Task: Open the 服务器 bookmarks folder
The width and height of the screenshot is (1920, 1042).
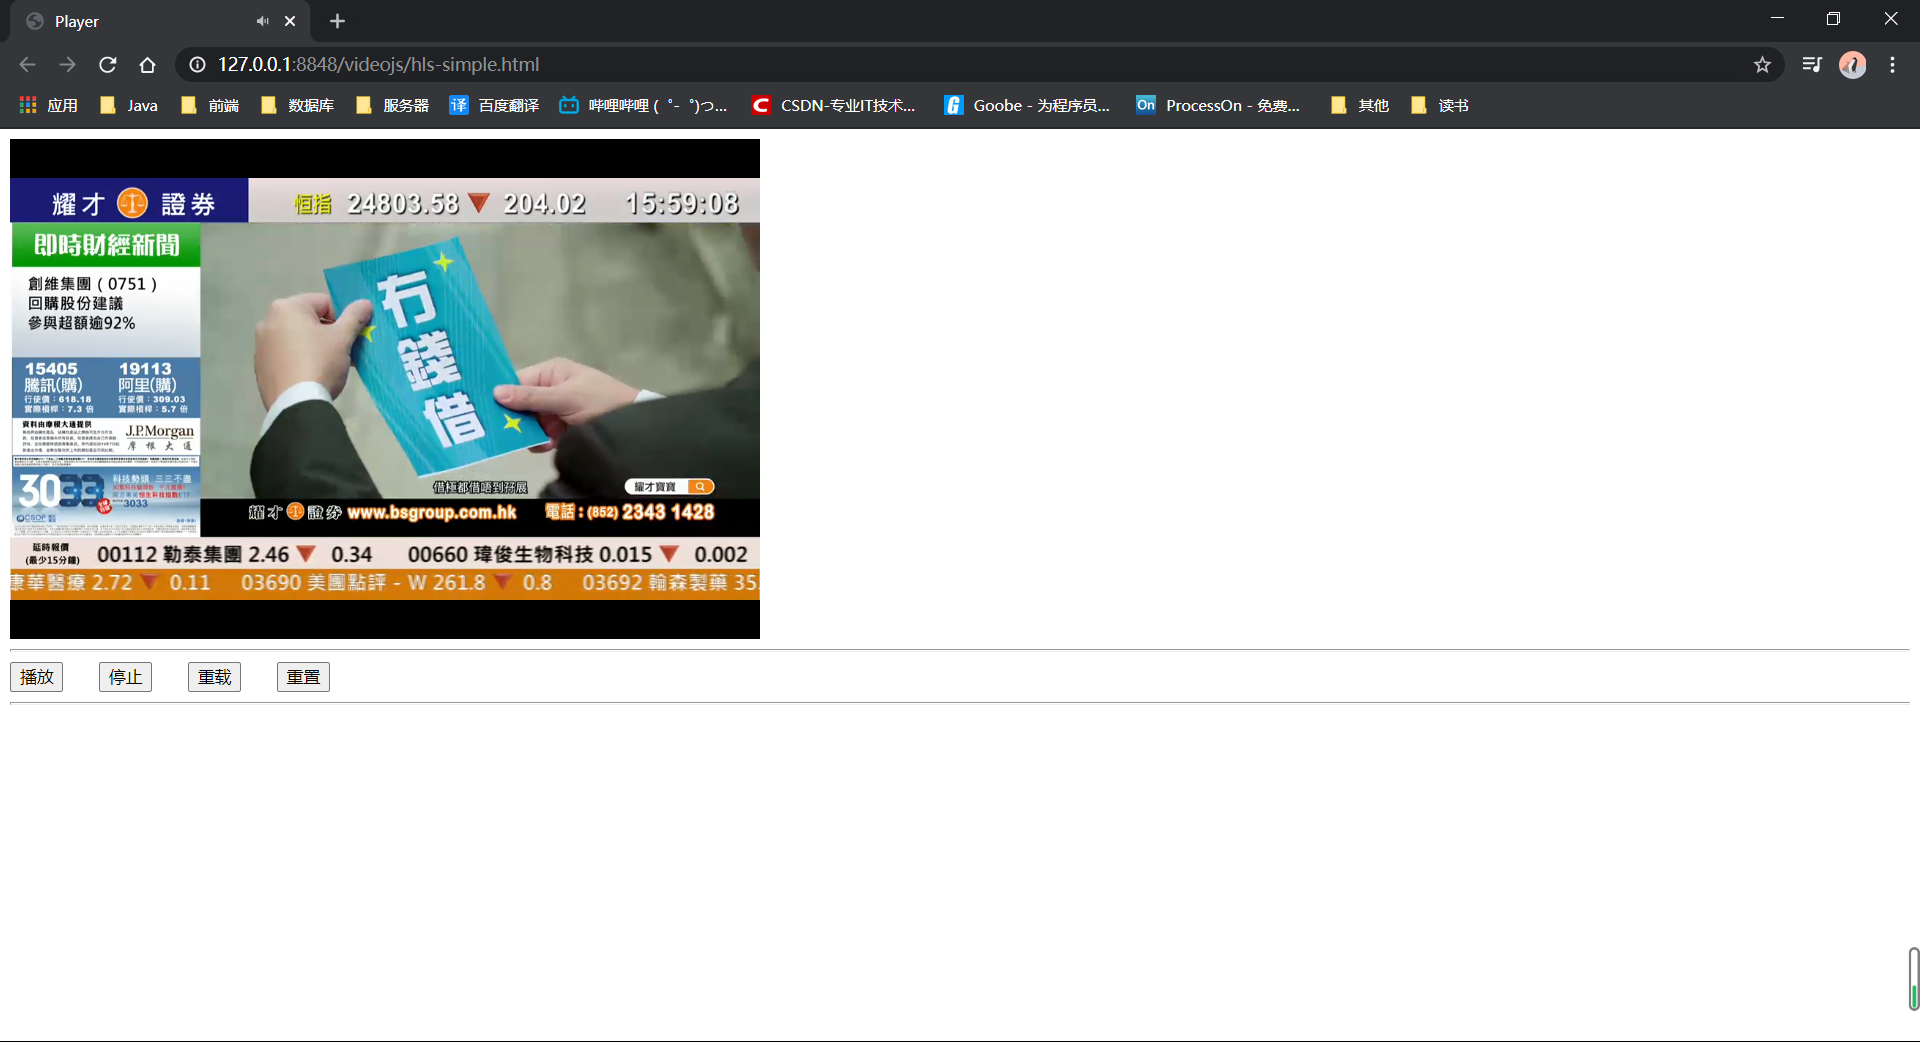Action: (392, 105)
